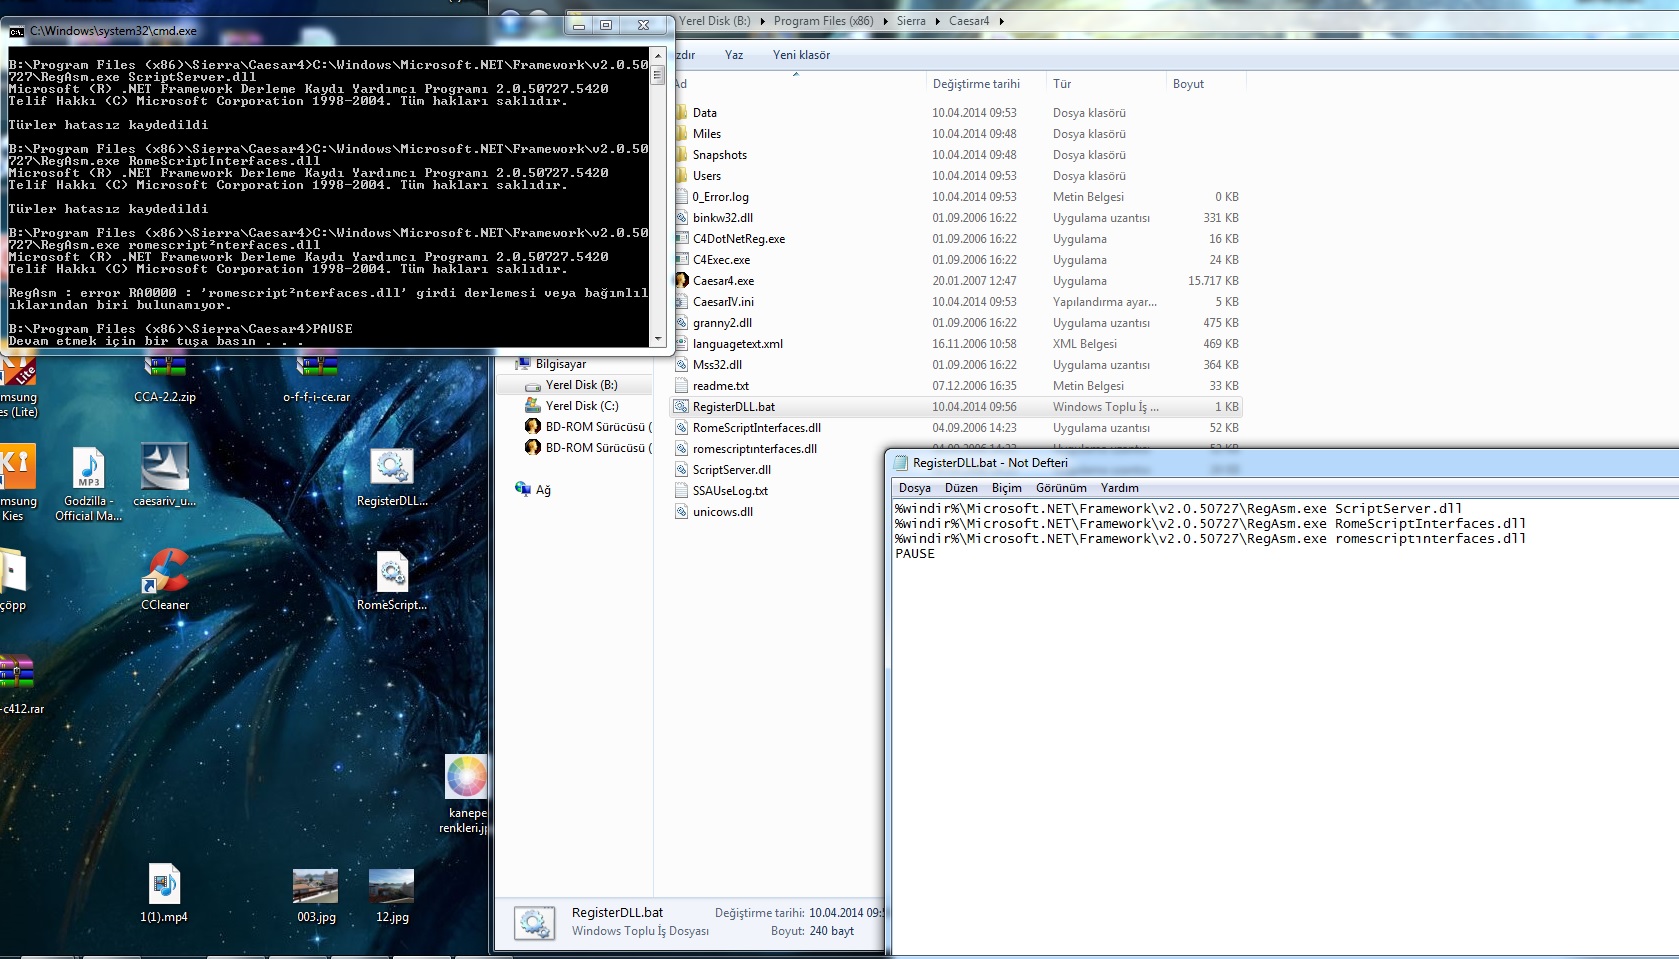Screen dimensions: 1679x959
Task: Open Biçim menu in Notepad
Action: tap(1007, 488)
